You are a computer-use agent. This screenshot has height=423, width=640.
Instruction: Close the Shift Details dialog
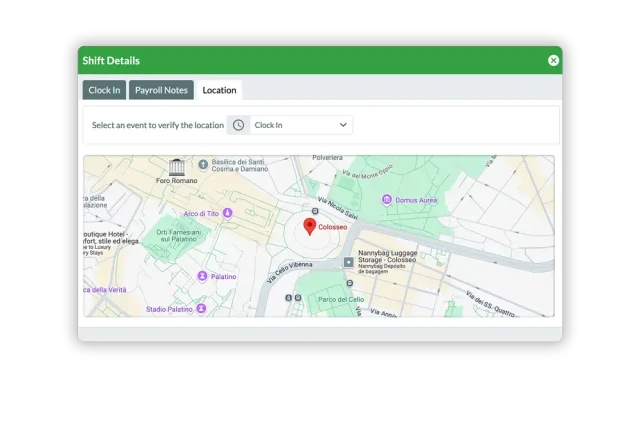pos(553,60)
